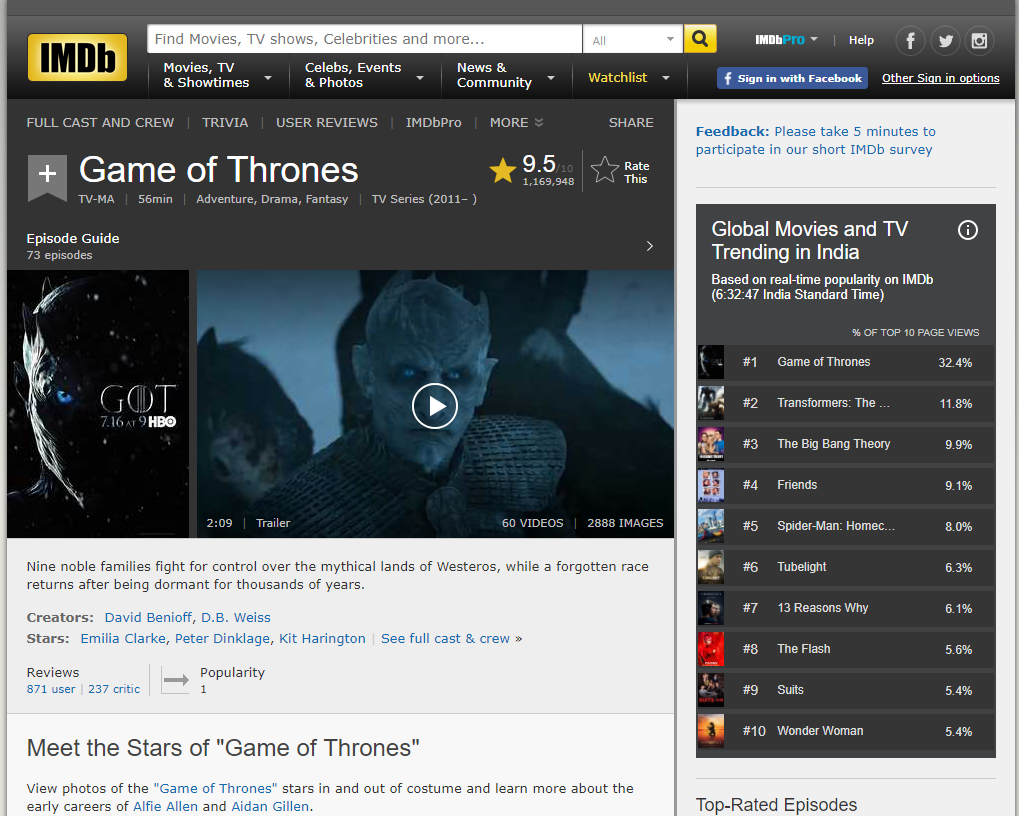Open Emilia Clarke's page
1019x816 pixels.
coord(123,638)
